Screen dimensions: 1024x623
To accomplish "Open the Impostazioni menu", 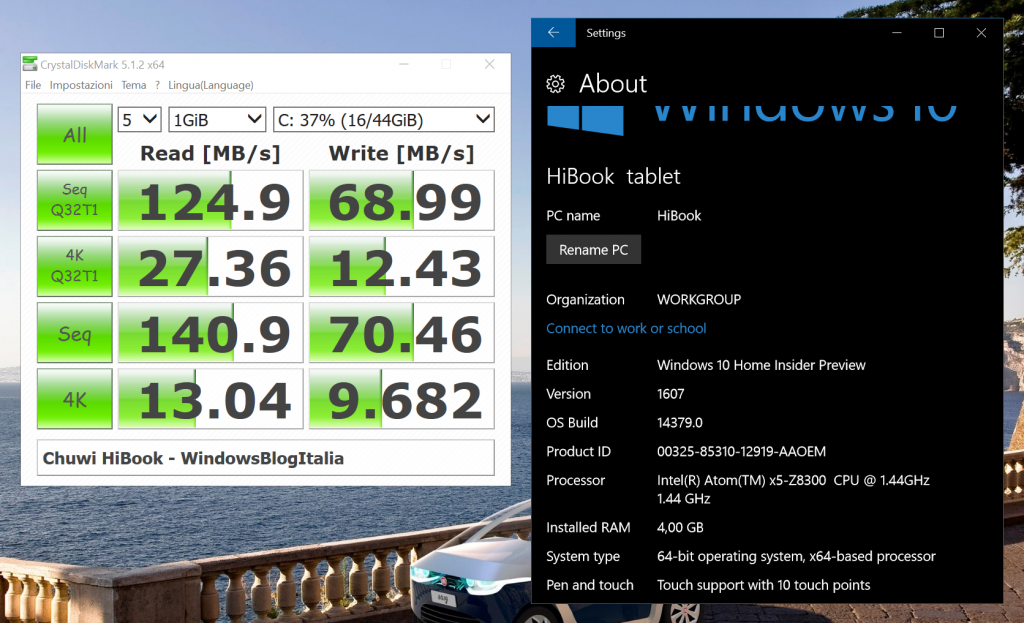I will [81, 85].
